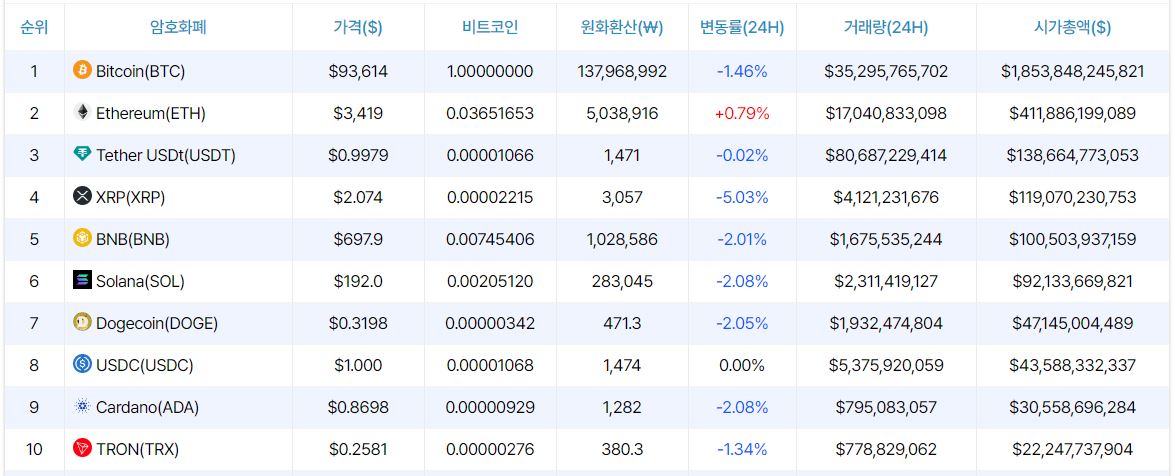Open the XRP(XRP) name link
Image resolution: width=1174 pixels, height=476 pixels.
130,197
